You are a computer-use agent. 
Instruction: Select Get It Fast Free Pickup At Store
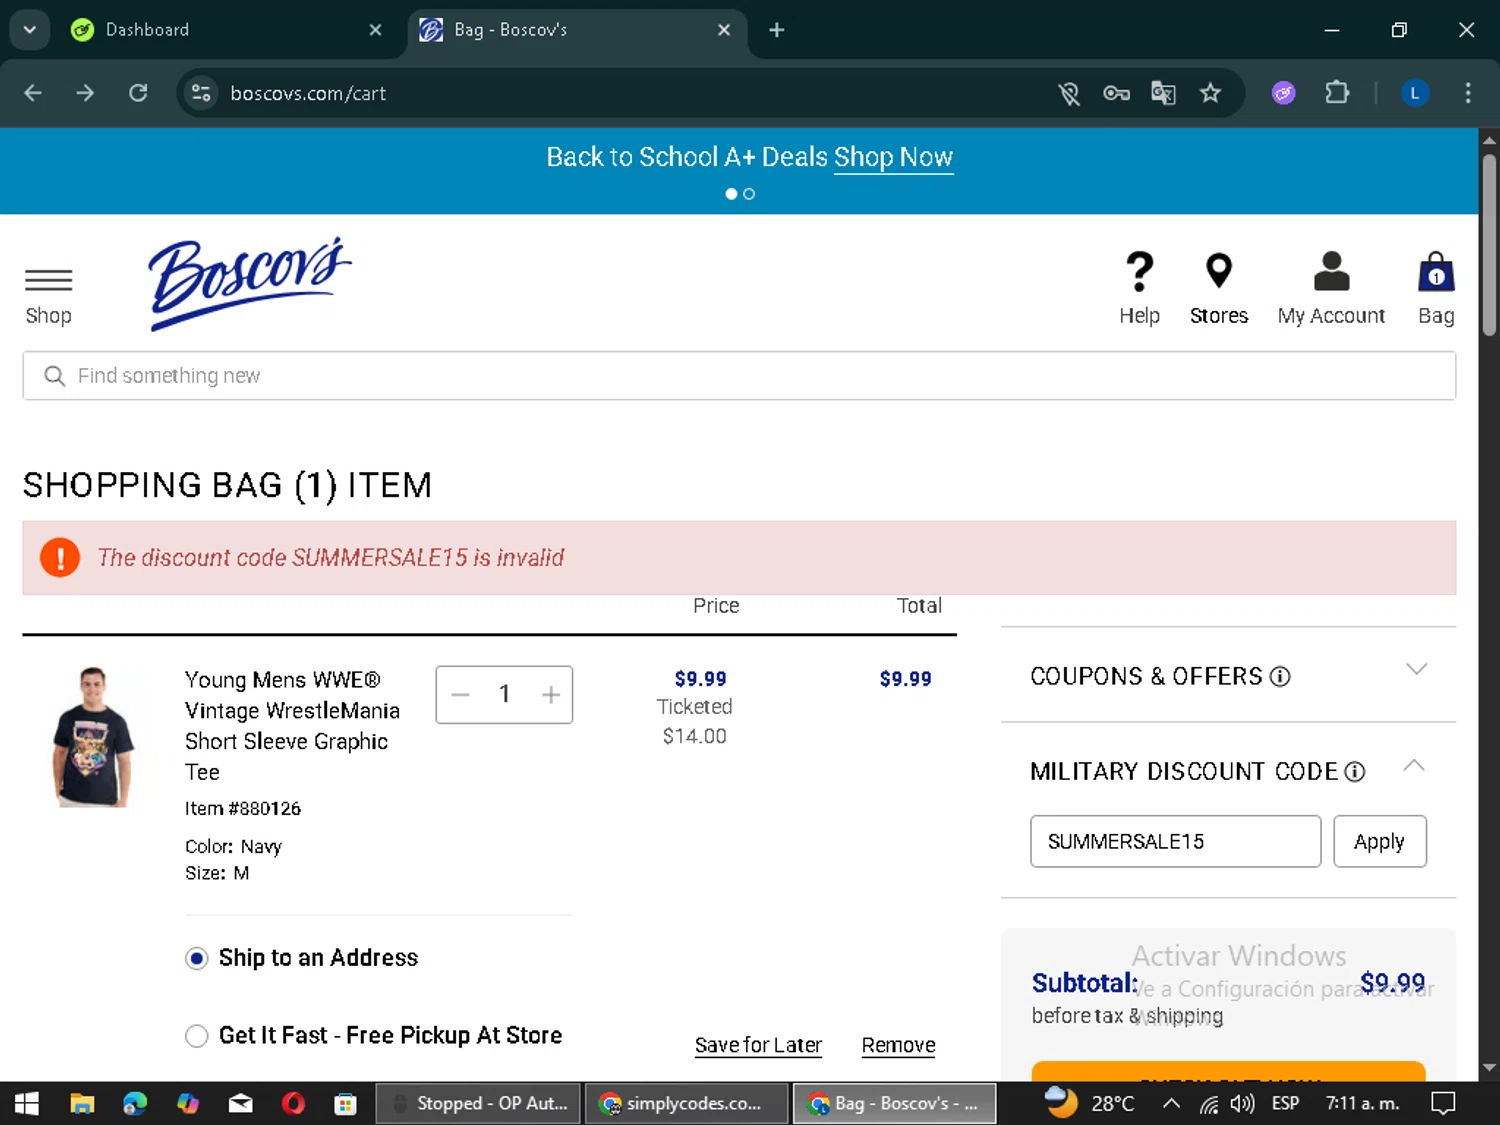[197, 1036]
